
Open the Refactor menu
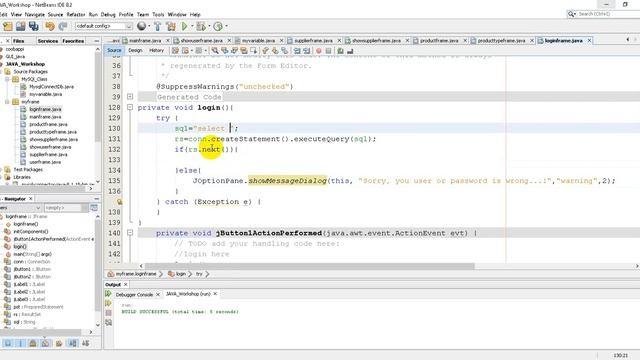coord(76,14)
